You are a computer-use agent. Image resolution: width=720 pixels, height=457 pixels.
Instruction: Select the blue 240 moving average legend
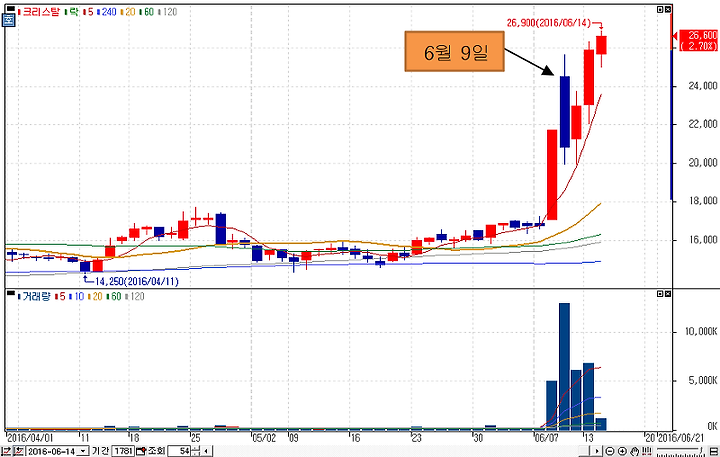[x=107, y=11]
